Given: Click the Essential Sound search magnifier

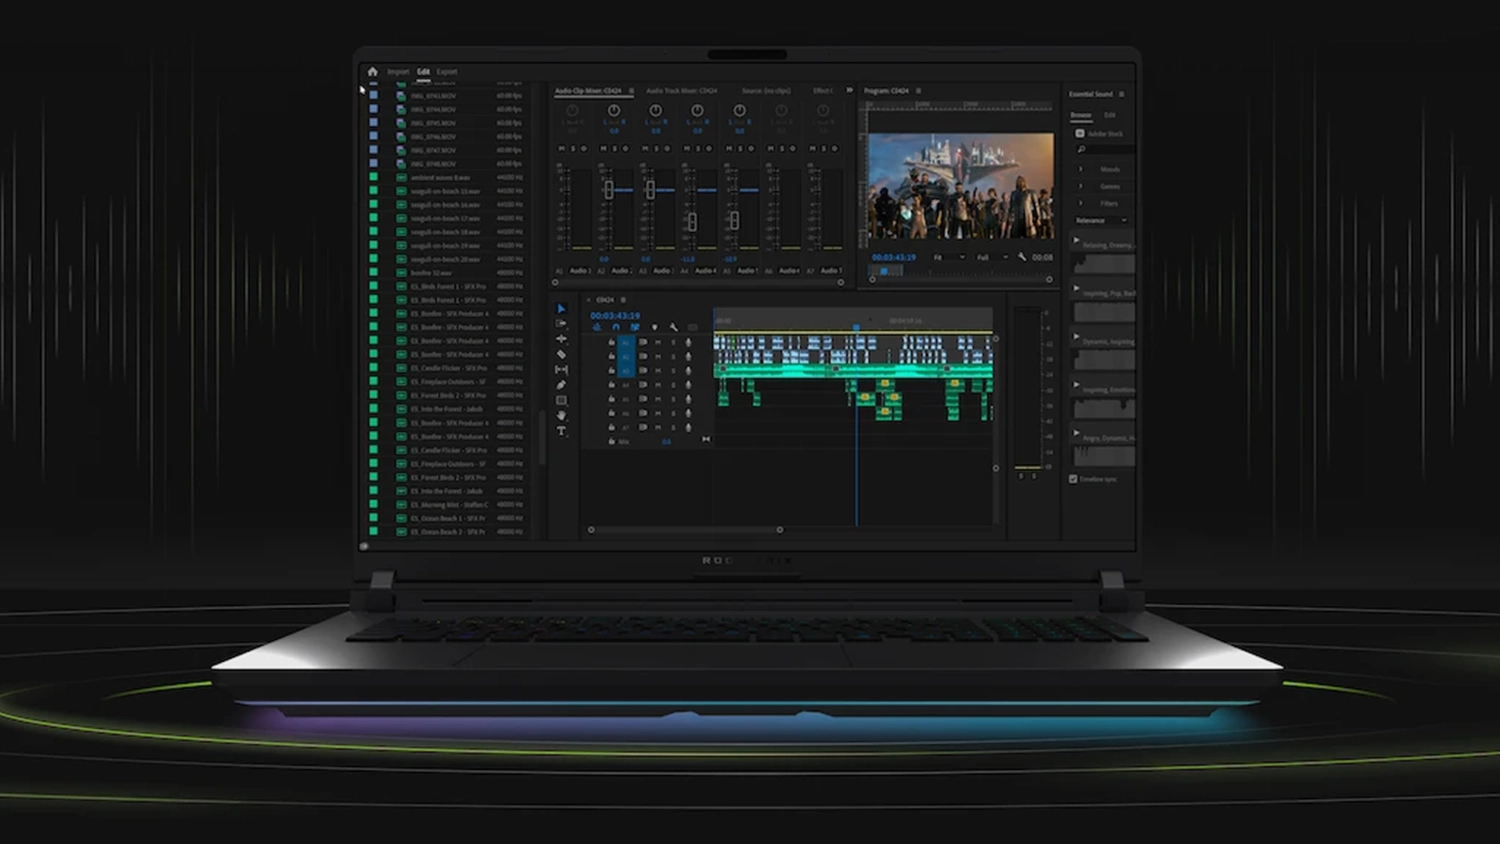Looking at the screenshot, I should [1081, 149].
